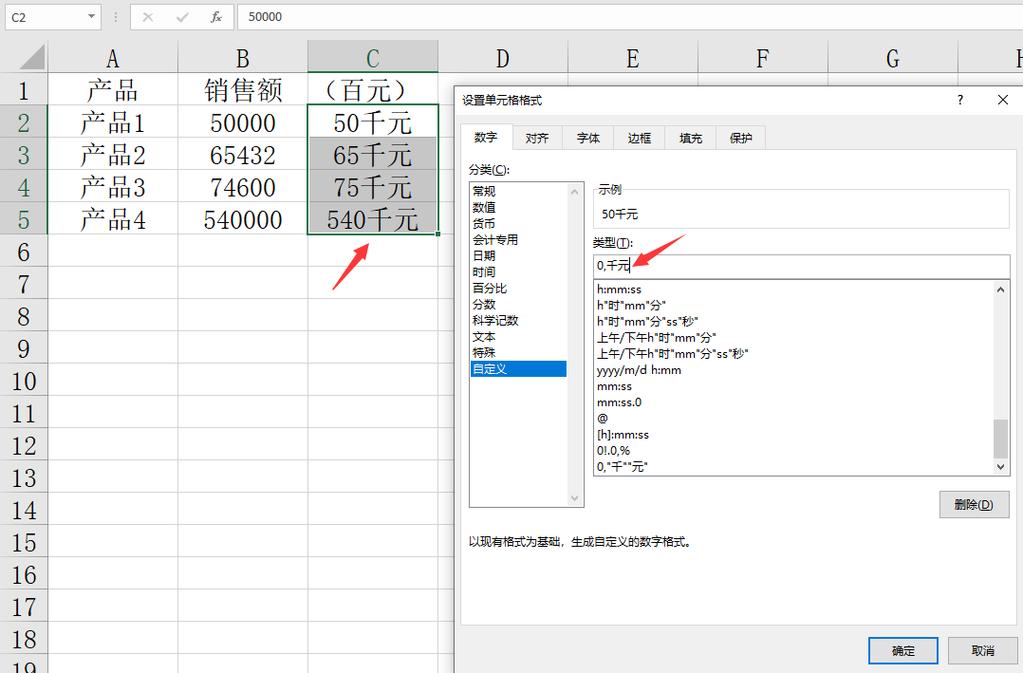This screenshot has height=673, width=1023.
Task: Select the yyyy/m/d h:mm format entry
Action: [x=640, y=370]
